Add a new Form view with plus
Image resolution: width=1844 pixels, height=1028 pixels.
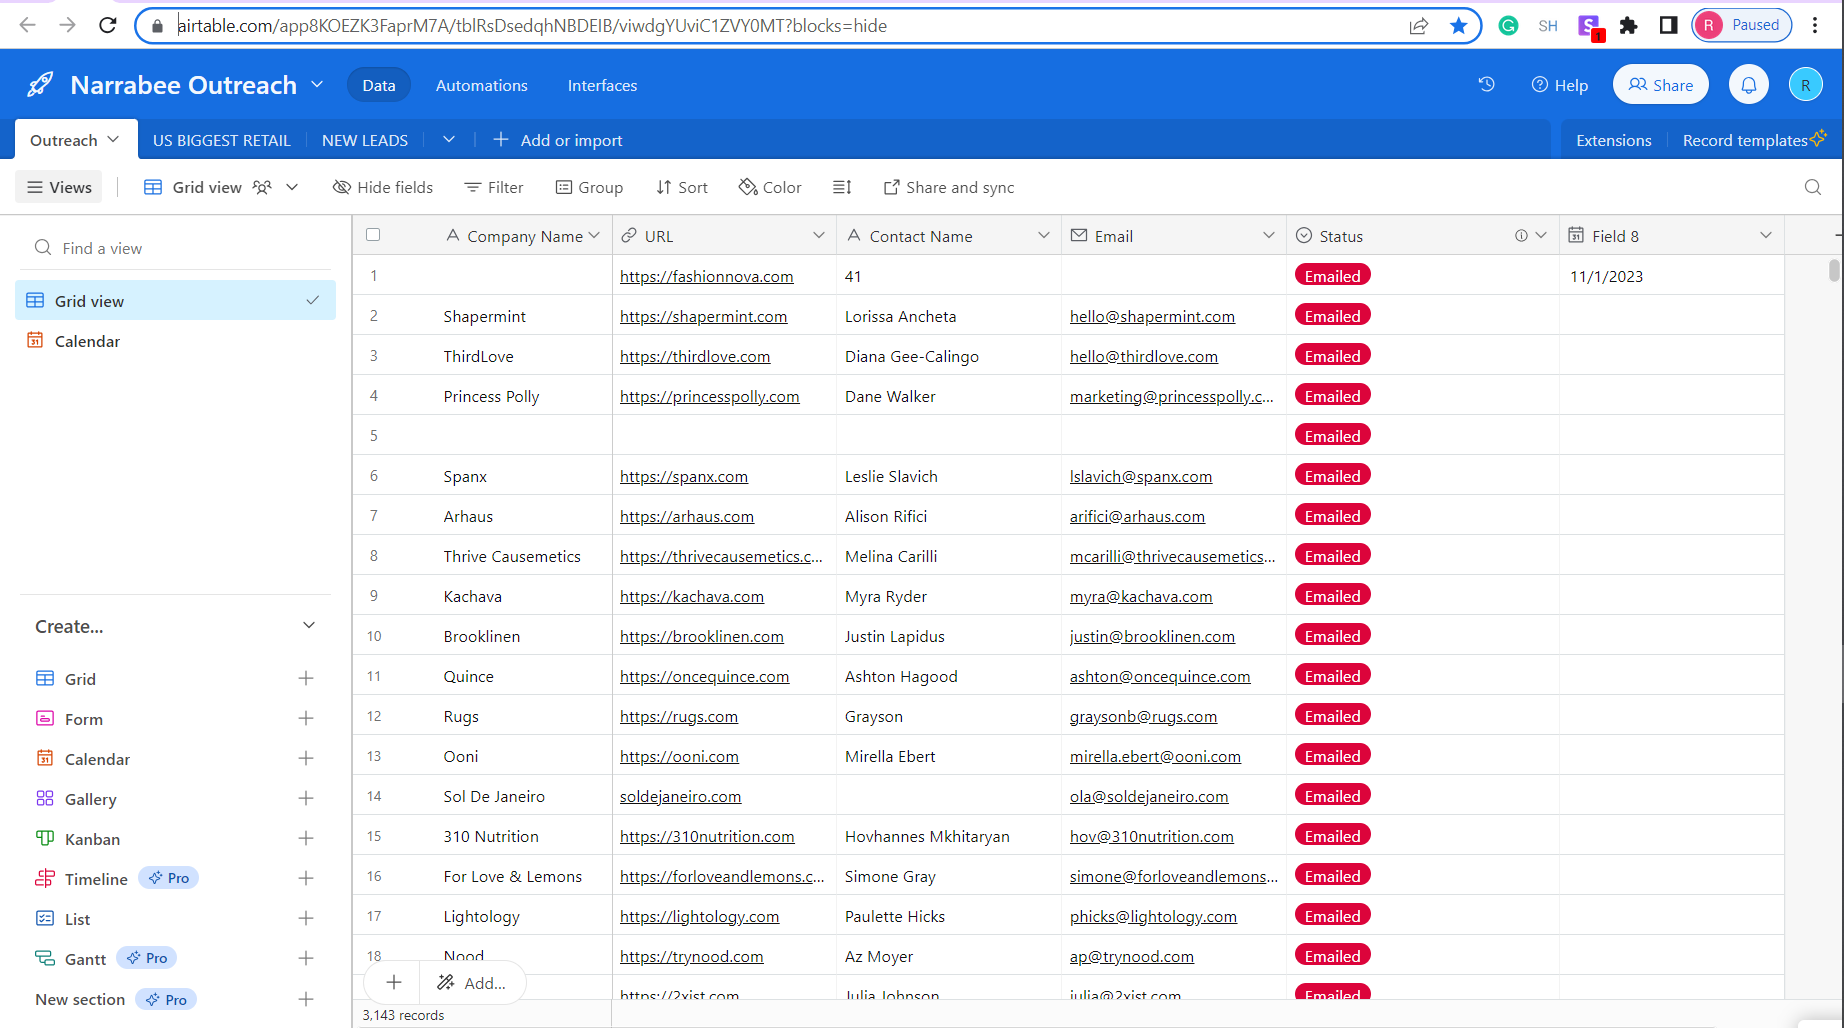[306, 718]
